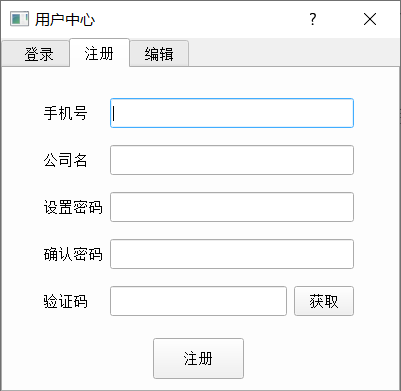
Task: Click the 手机号 field label
Action: tap(65, 113)
